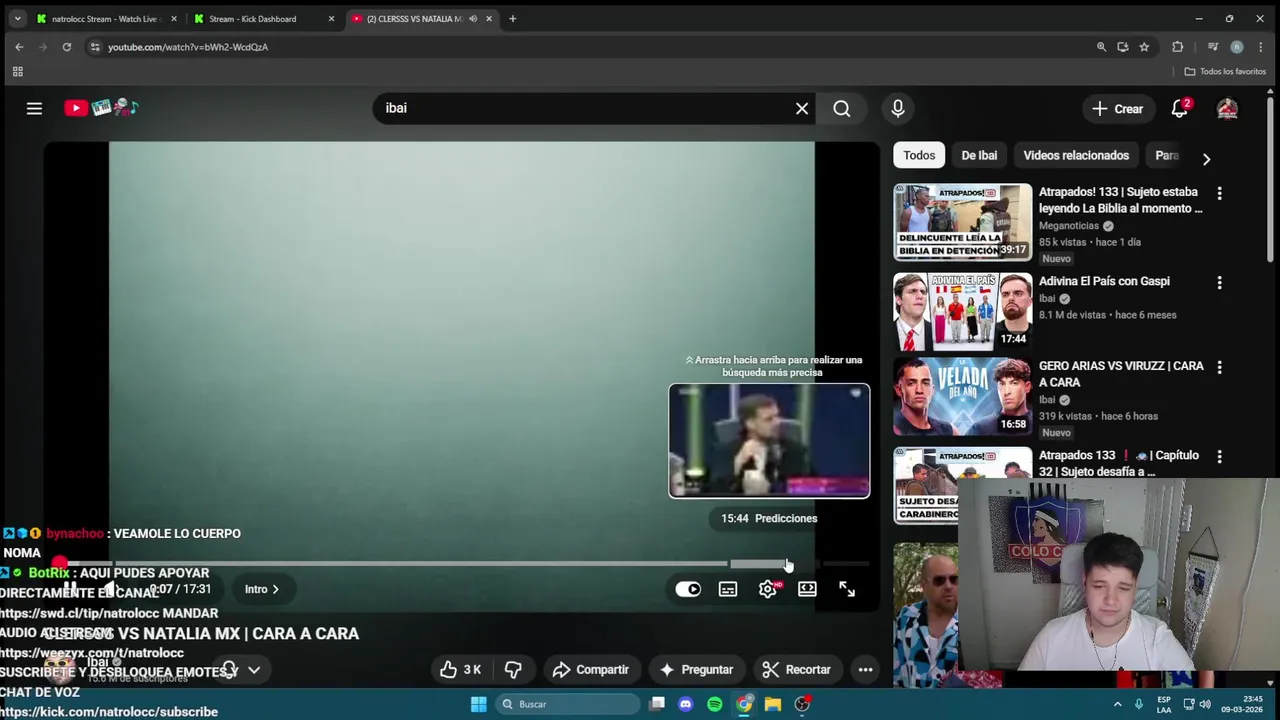Enter fullscreen mode
Viewport: 1280px width, 720px height.
point(847,590)
